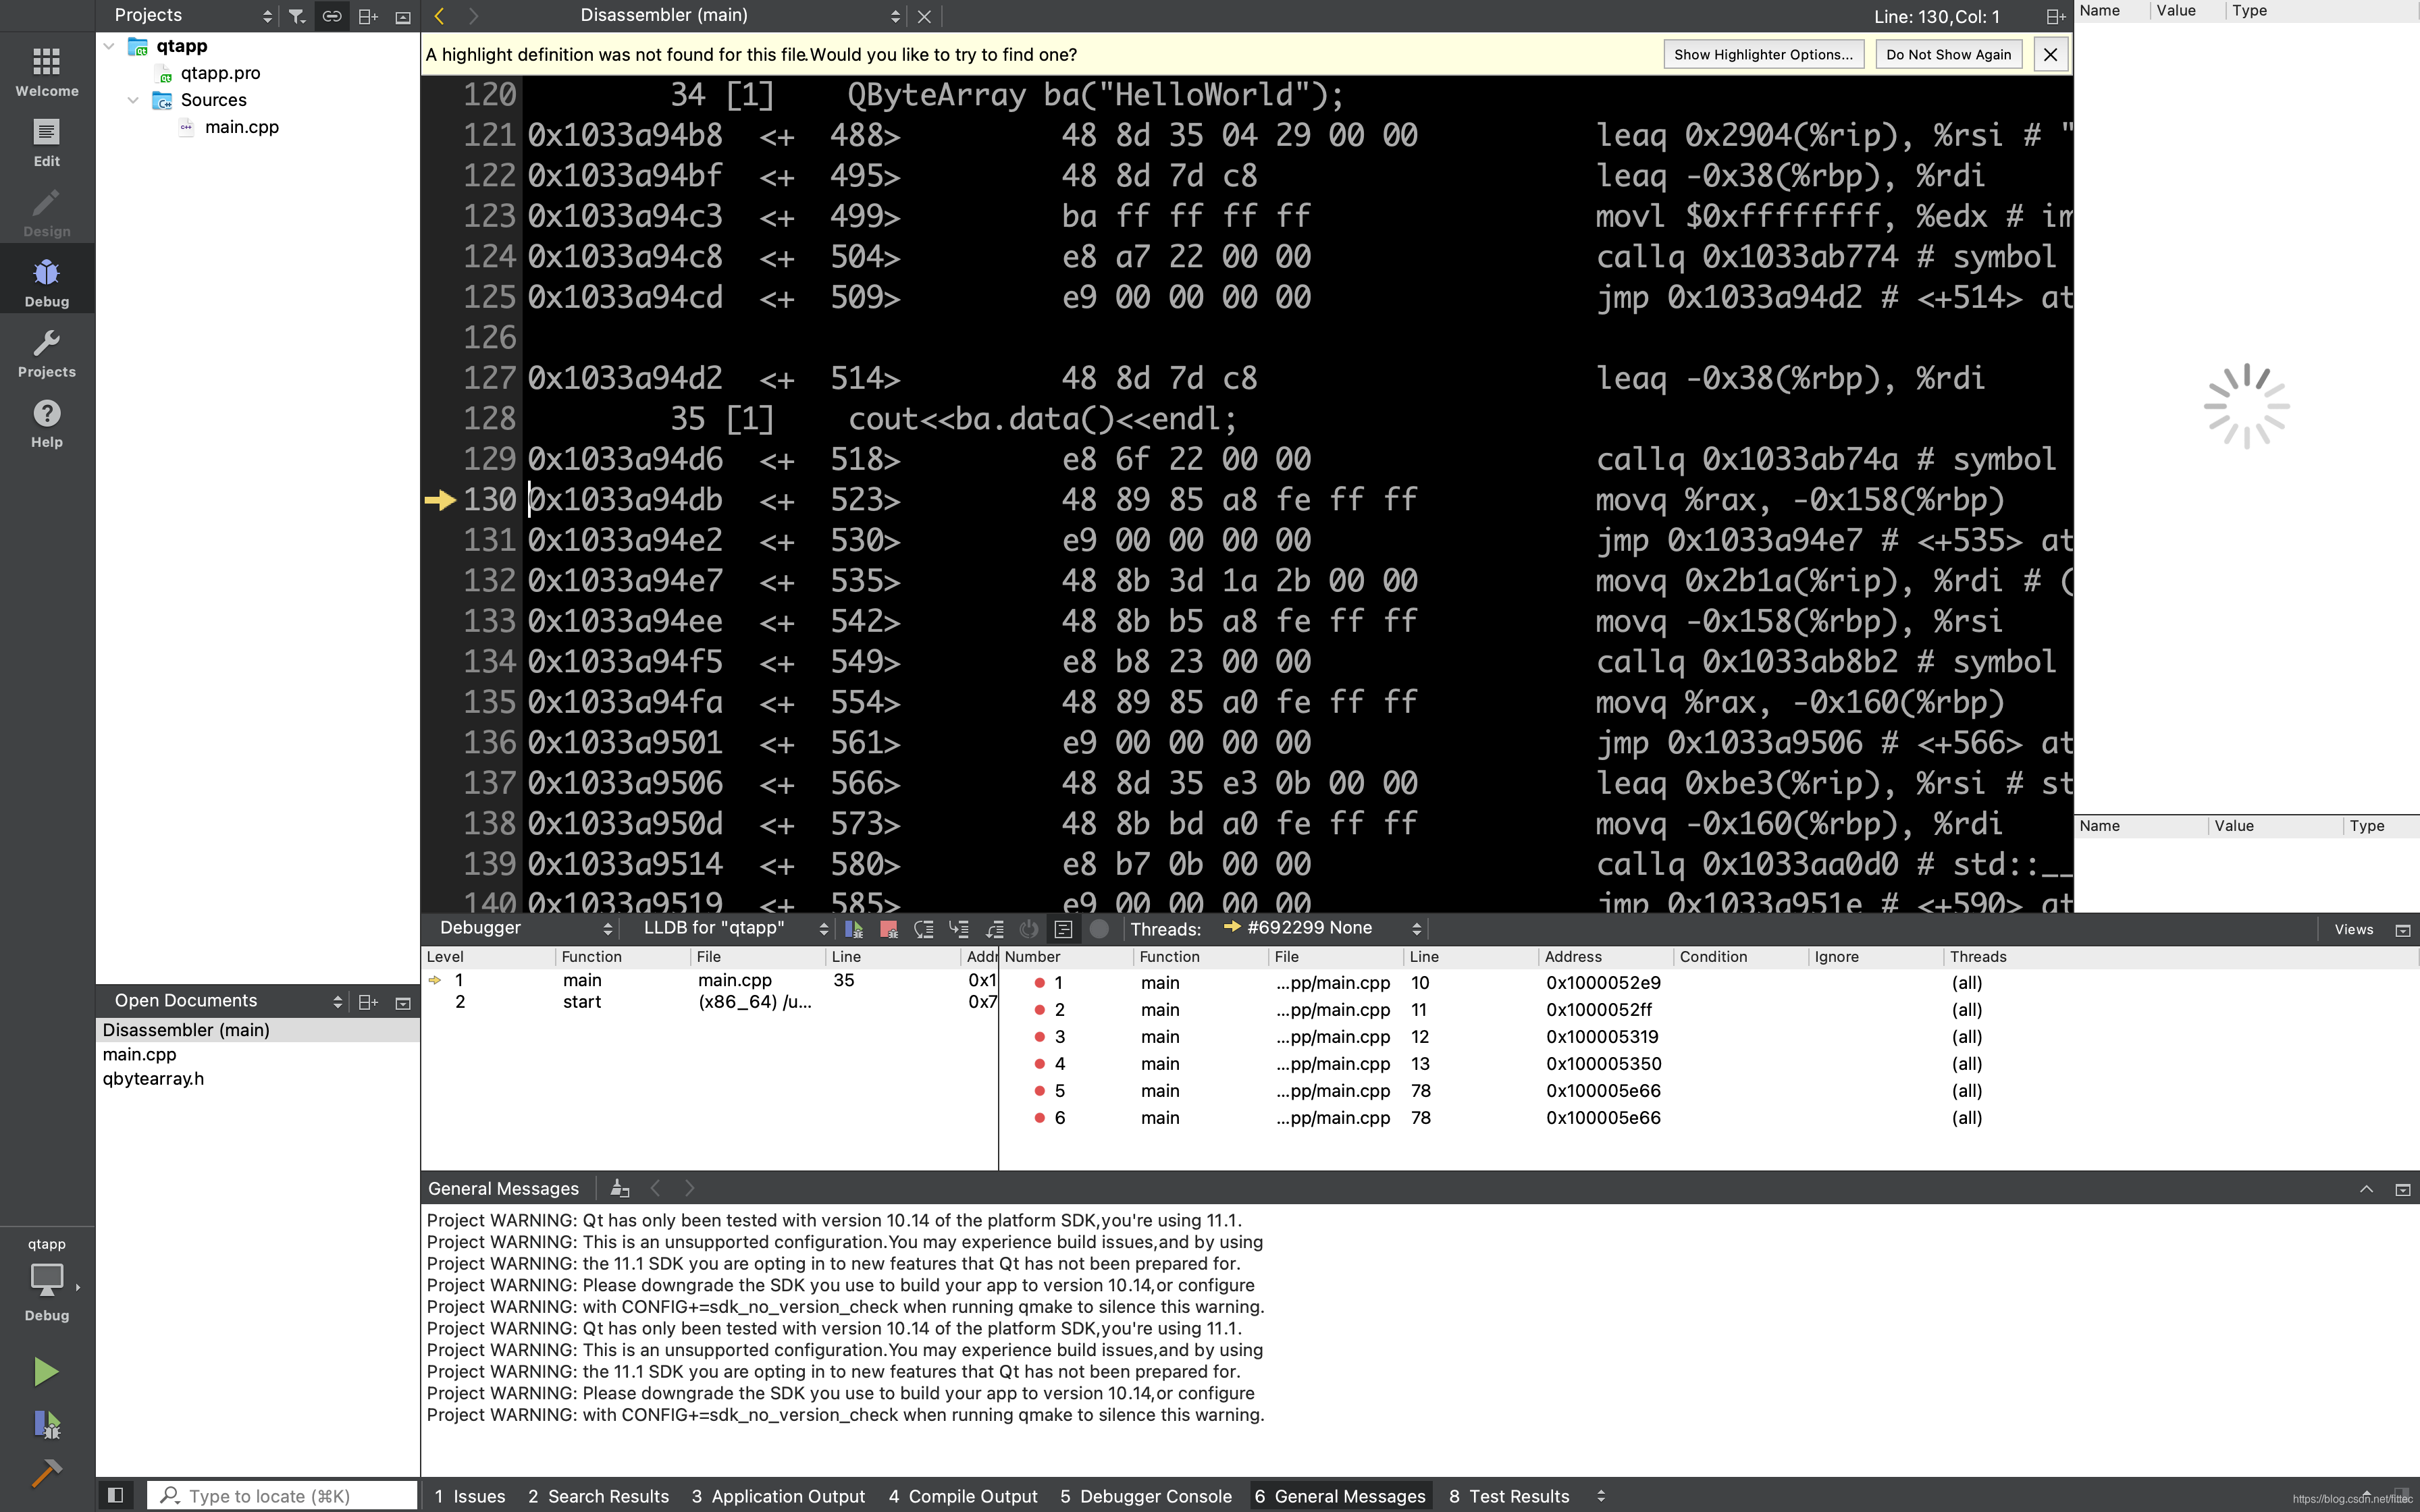The width and height of the screenshot is (2420, 1512).
Task: Toggle breakpoint 6 red marker
Action: (1040, 1118)
